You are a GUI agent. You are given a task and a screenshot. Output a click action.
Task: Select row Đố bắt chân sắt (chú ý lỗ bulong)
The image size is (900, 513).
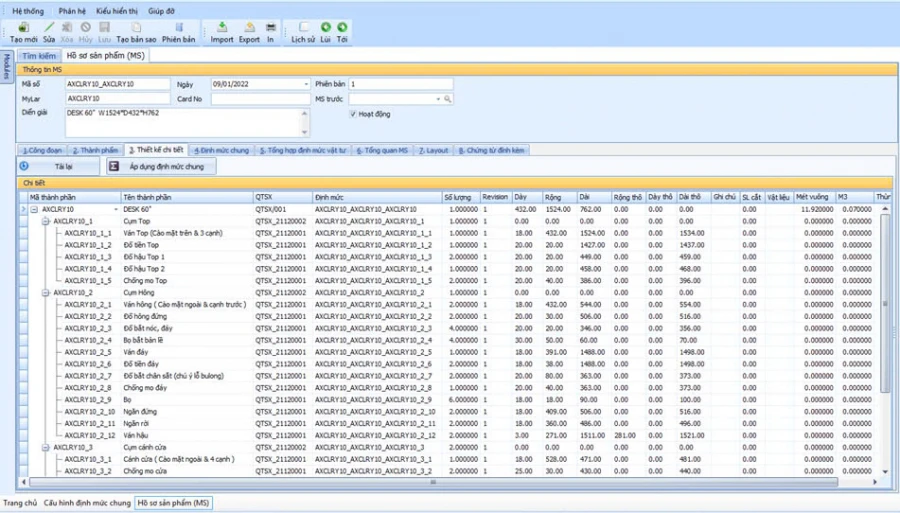click(x=448, y=376)
